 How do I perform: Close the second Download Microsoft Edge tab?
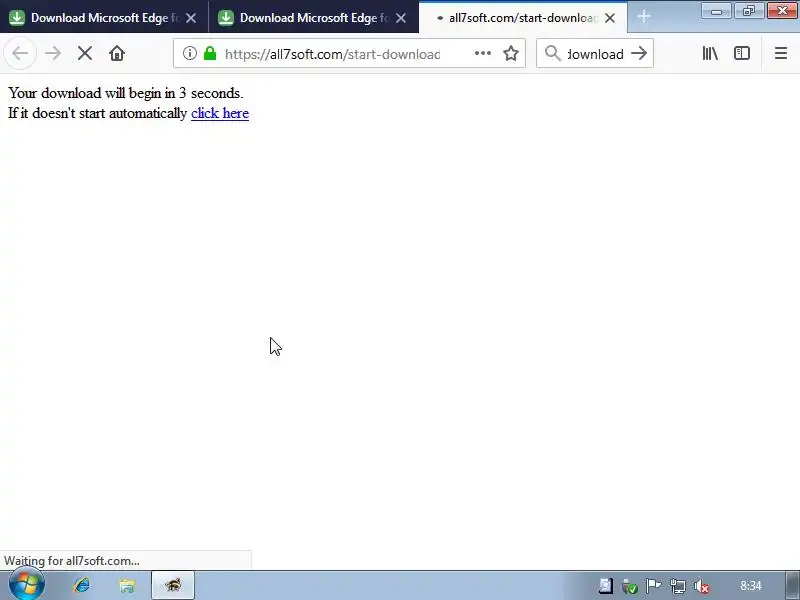(401, 18)
